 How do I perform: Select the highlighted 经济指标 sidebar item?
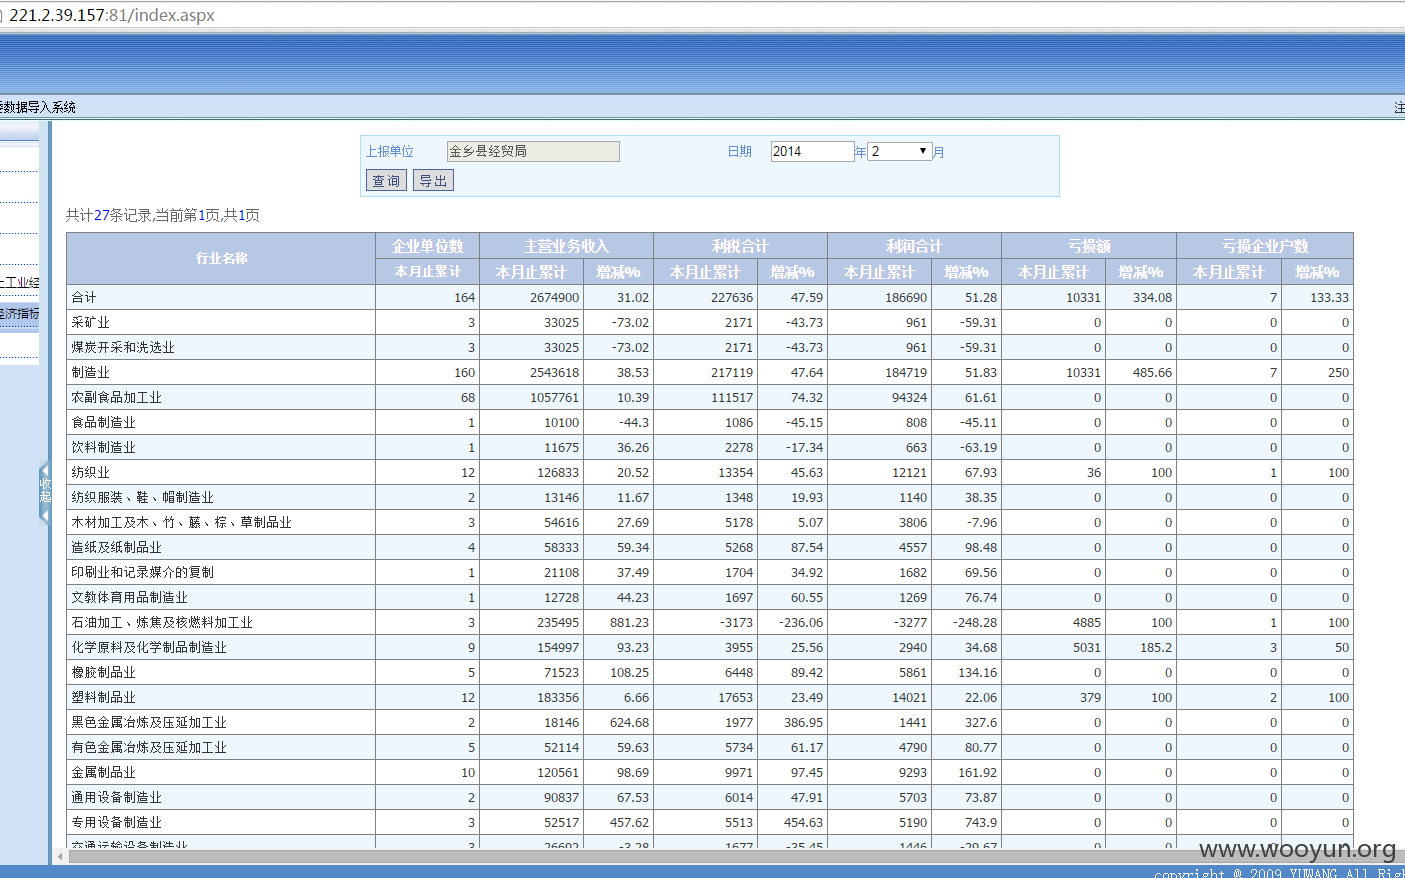pyautogui.click(x=19, y=313)
